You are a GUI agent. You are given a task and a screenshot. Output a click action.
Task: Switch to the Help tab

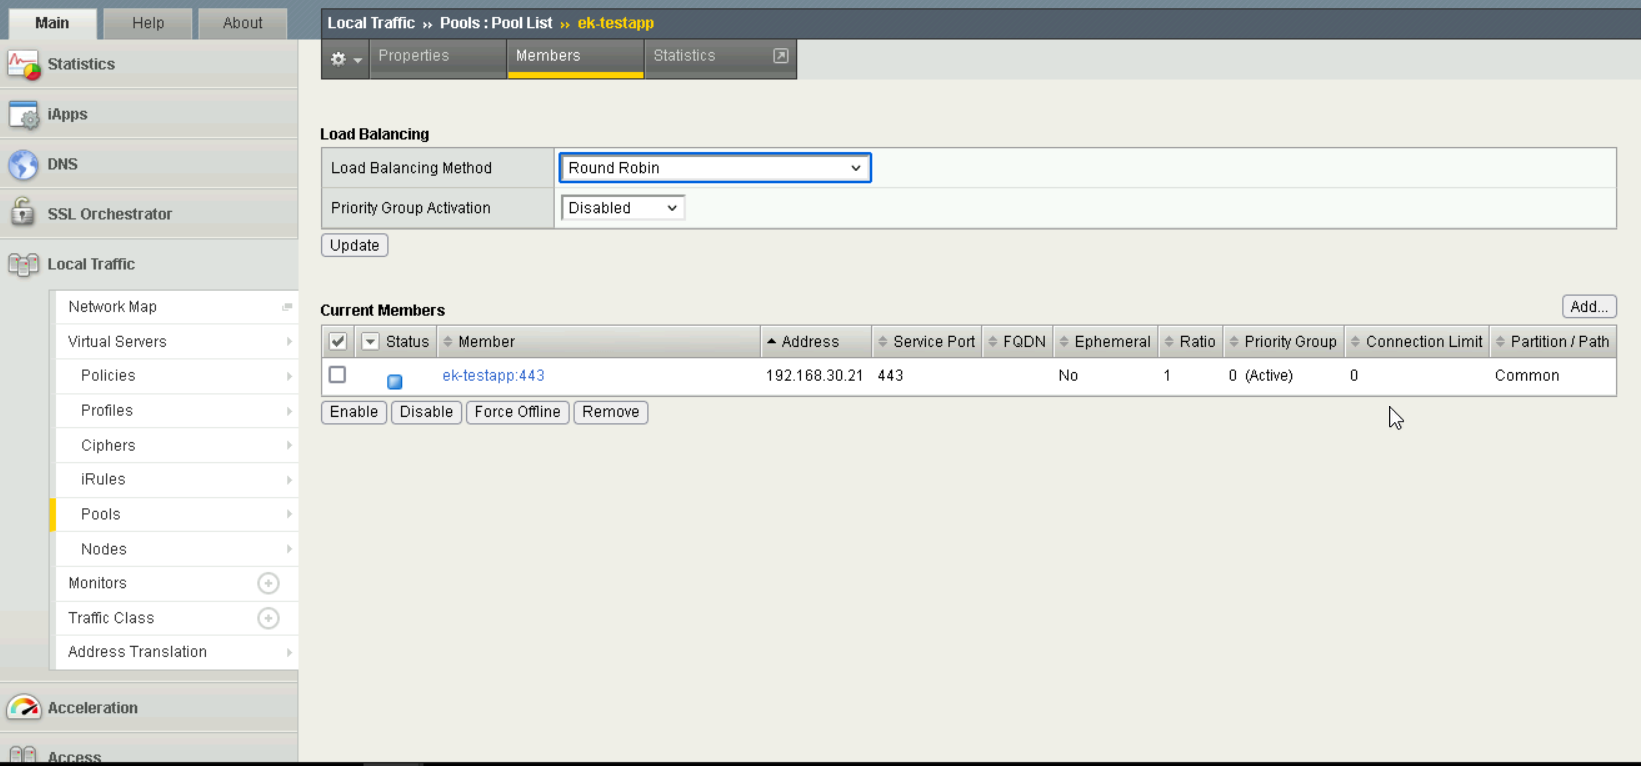[x=148, y=23]
